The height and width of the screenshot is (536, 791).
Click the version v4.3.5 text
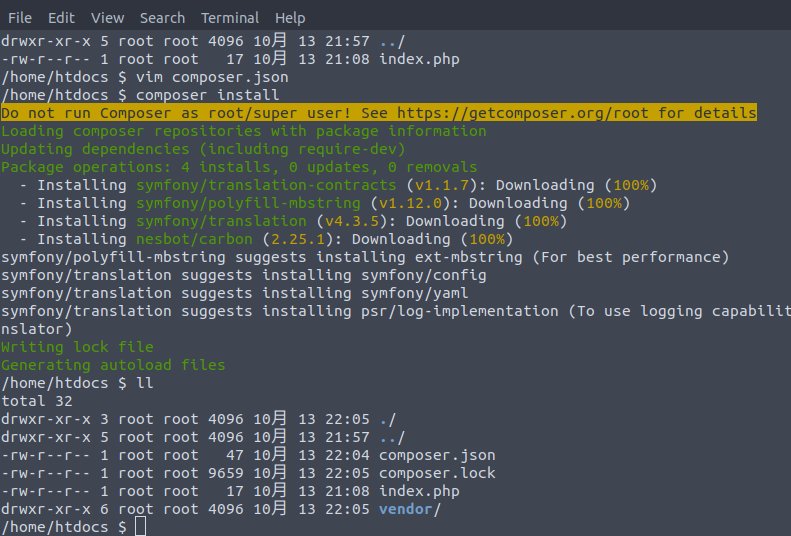tap(352, 221)
